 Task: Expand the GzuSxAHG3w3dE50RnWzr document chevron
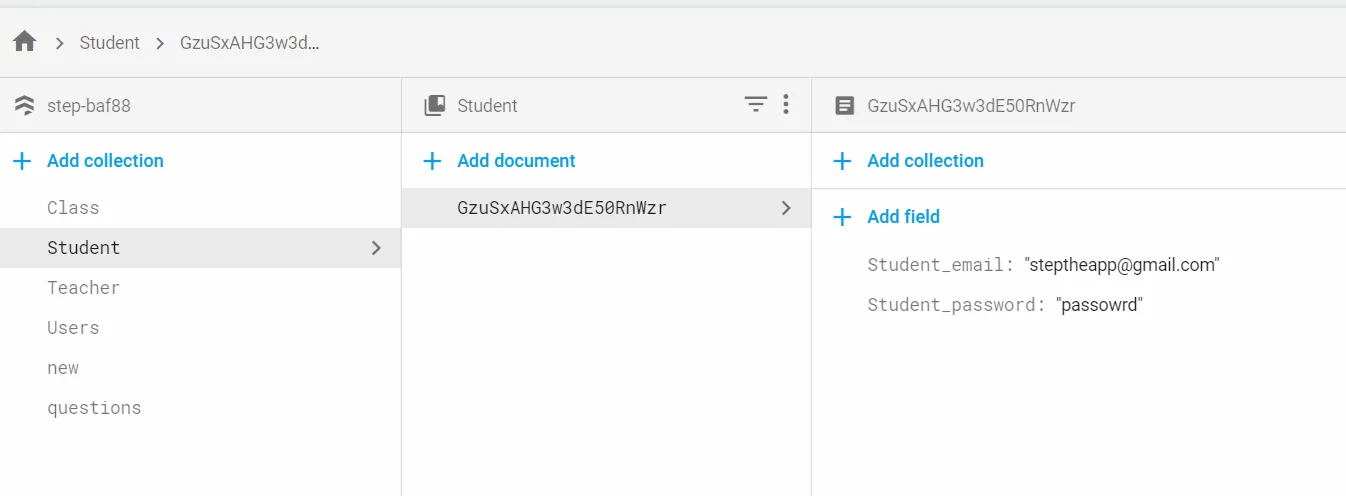(786, 208)
